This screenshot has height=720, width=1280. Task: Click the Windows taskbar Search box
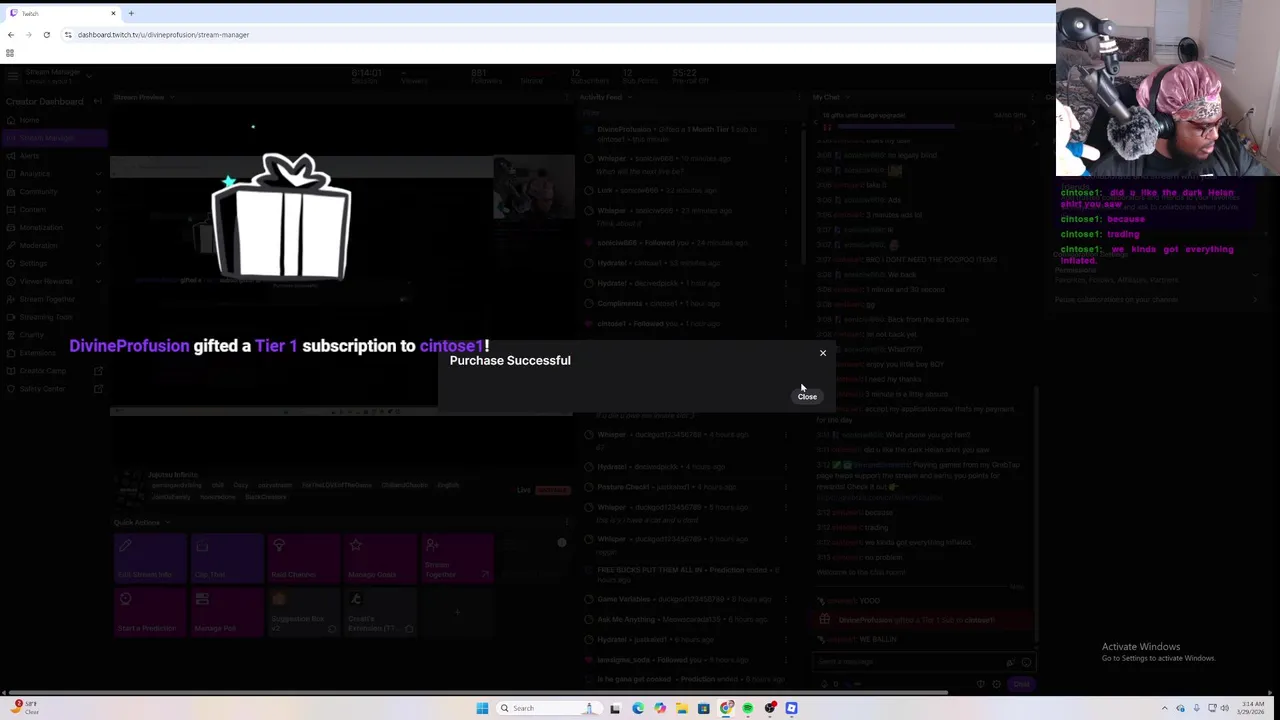548,708
